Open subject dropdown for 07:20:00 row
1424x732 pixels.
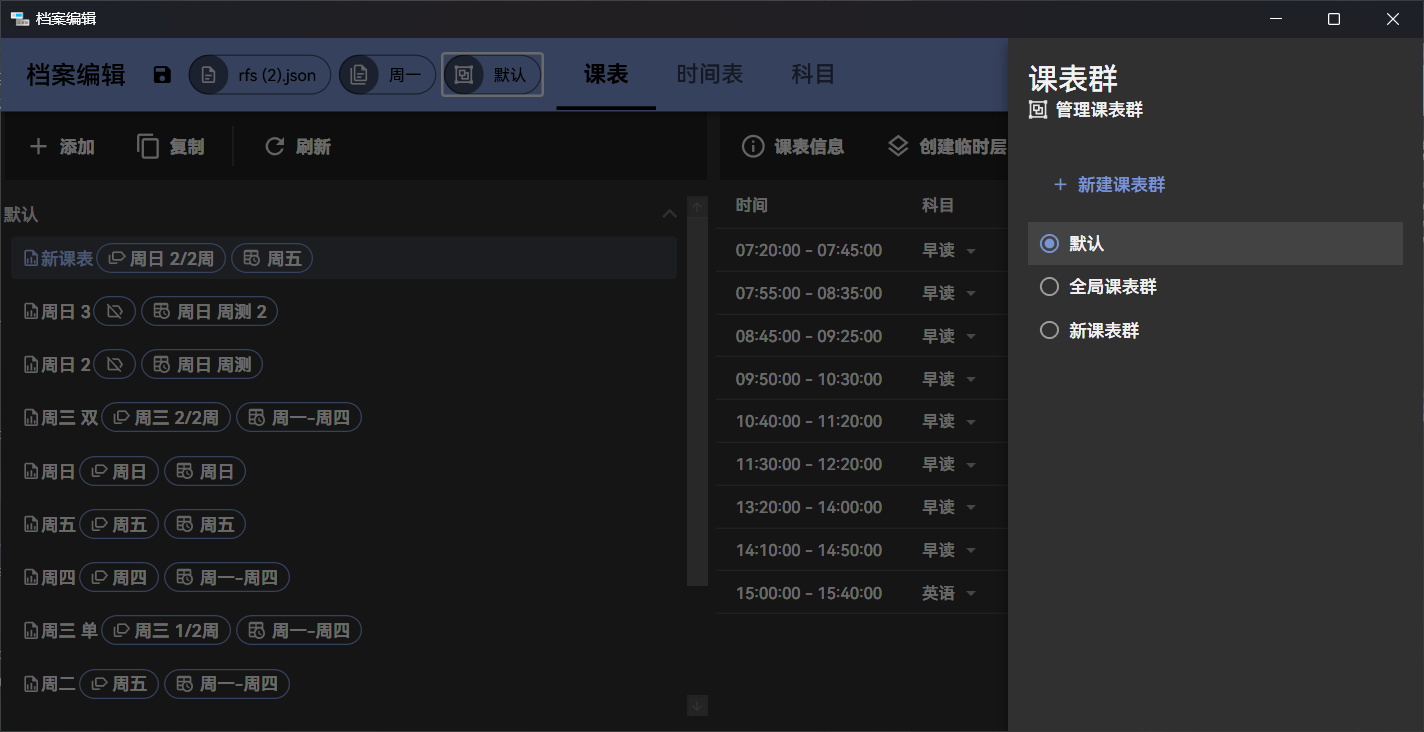tap(970, 251)
